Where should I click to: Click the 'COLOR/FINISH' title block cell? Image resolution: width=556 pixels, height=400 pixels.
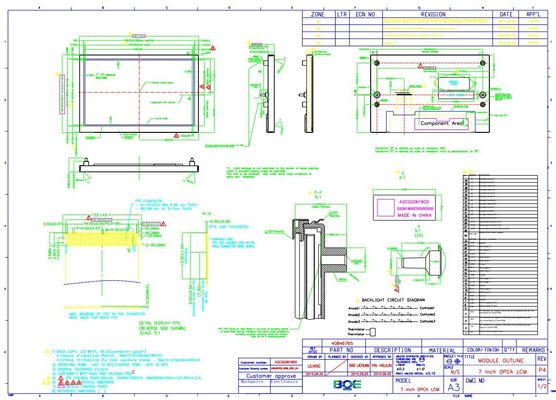(x=483, y=350)
